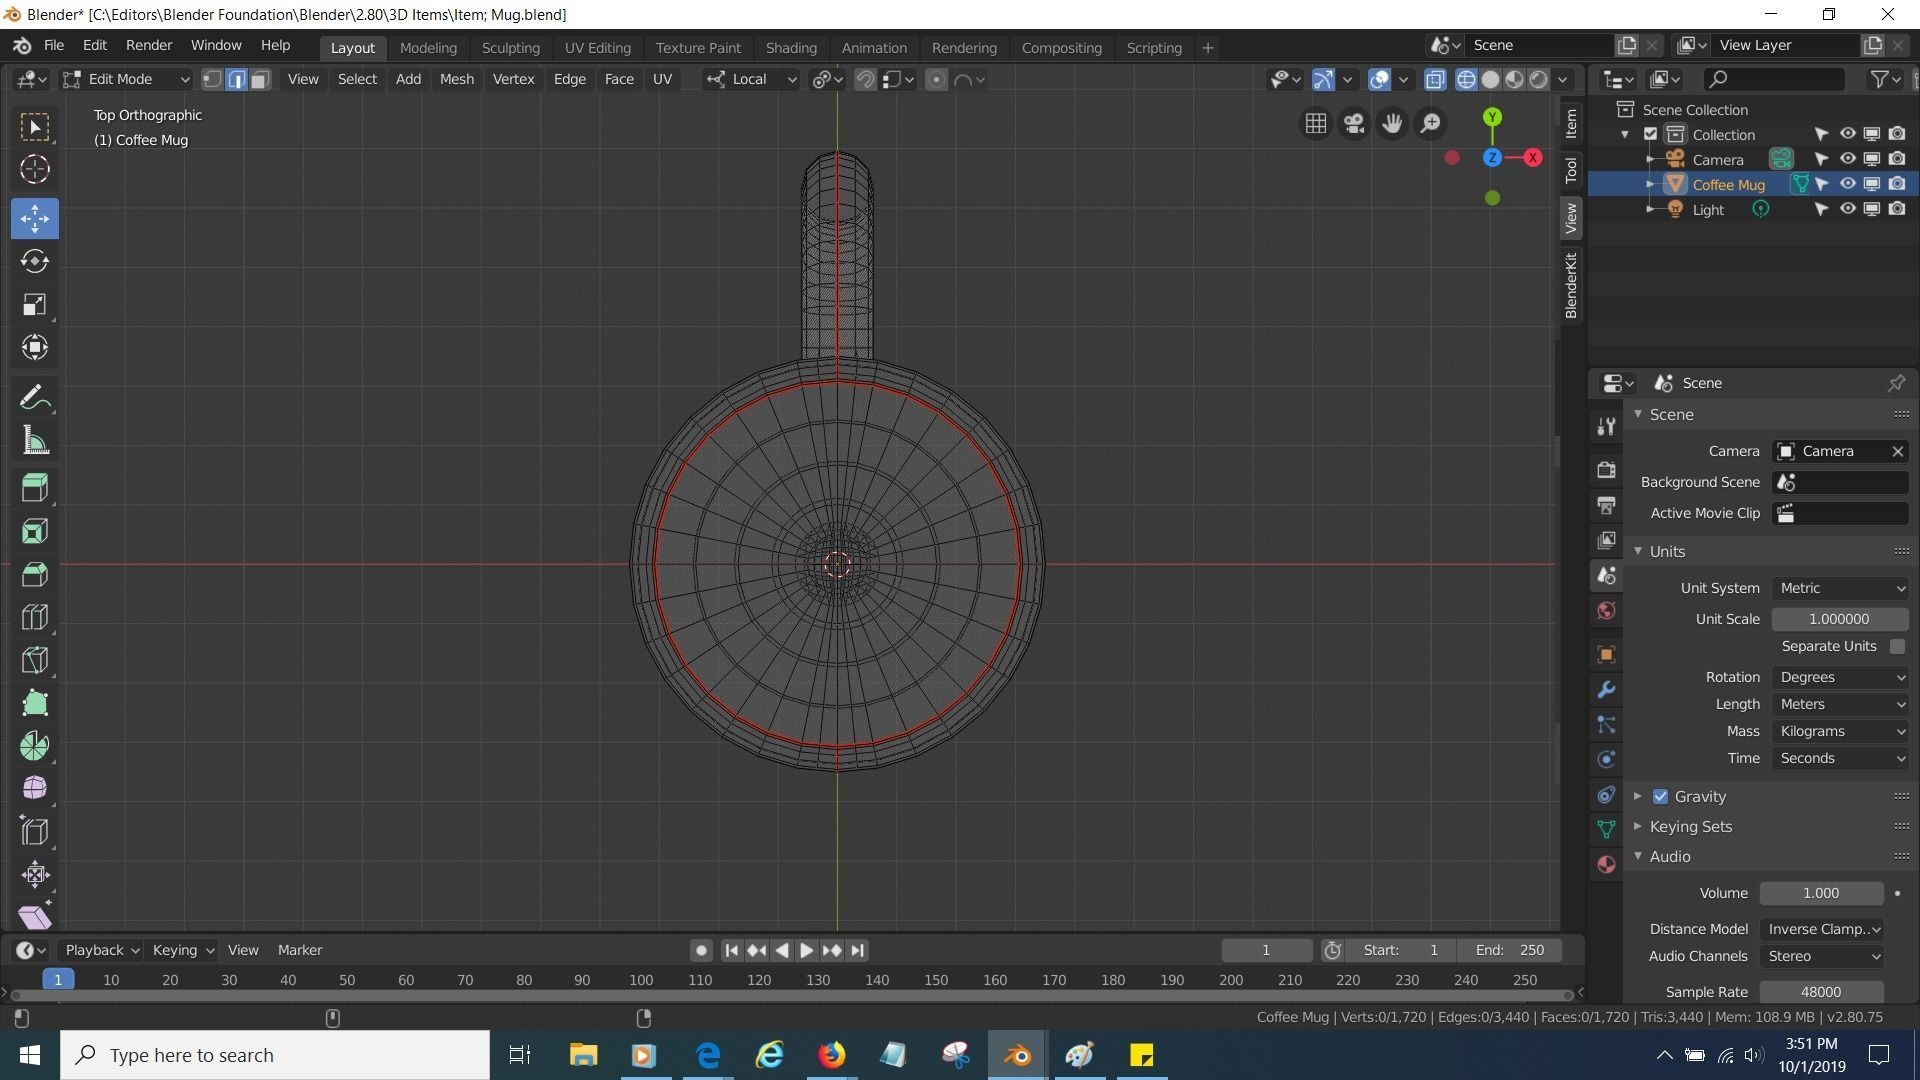Select the Select Box tool

35,126
